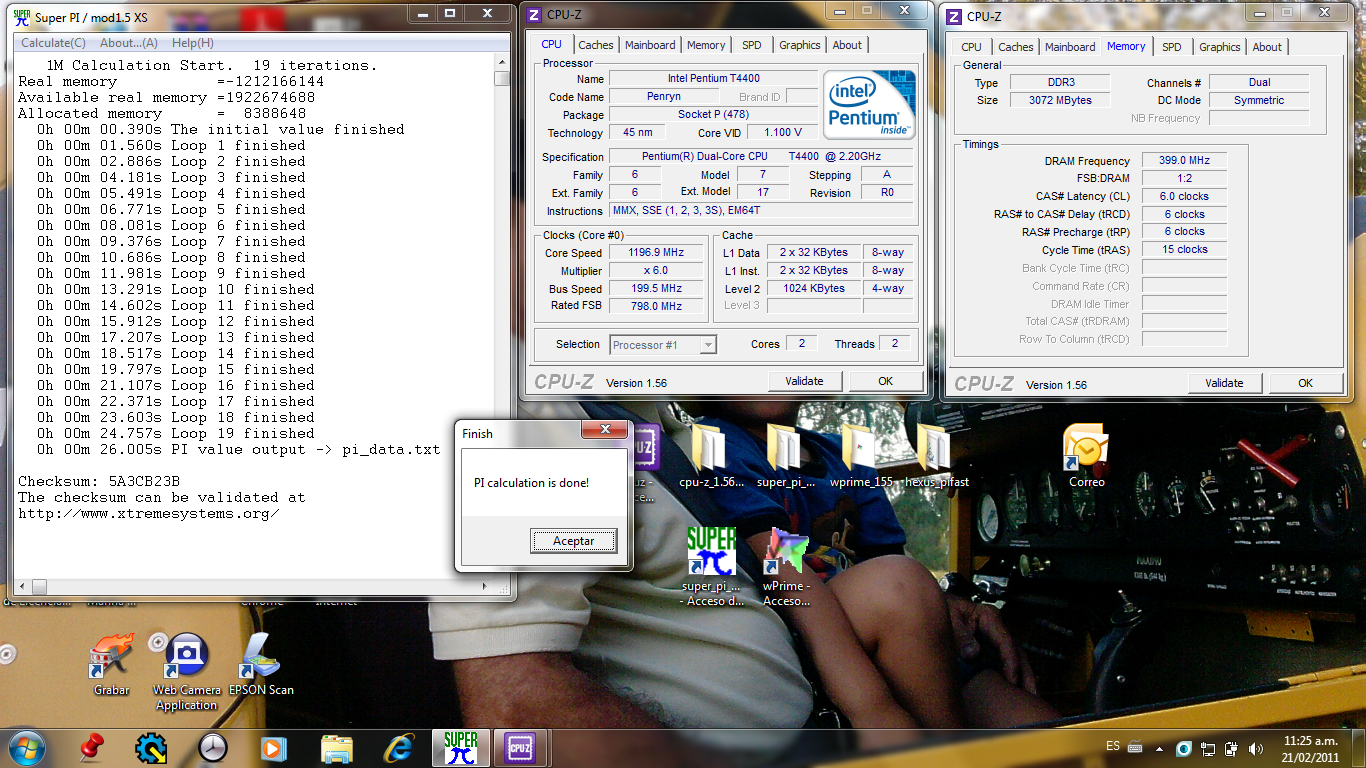Open the cpu-z_1.56 folder on desktop
1366x768 pixels.
710,455
